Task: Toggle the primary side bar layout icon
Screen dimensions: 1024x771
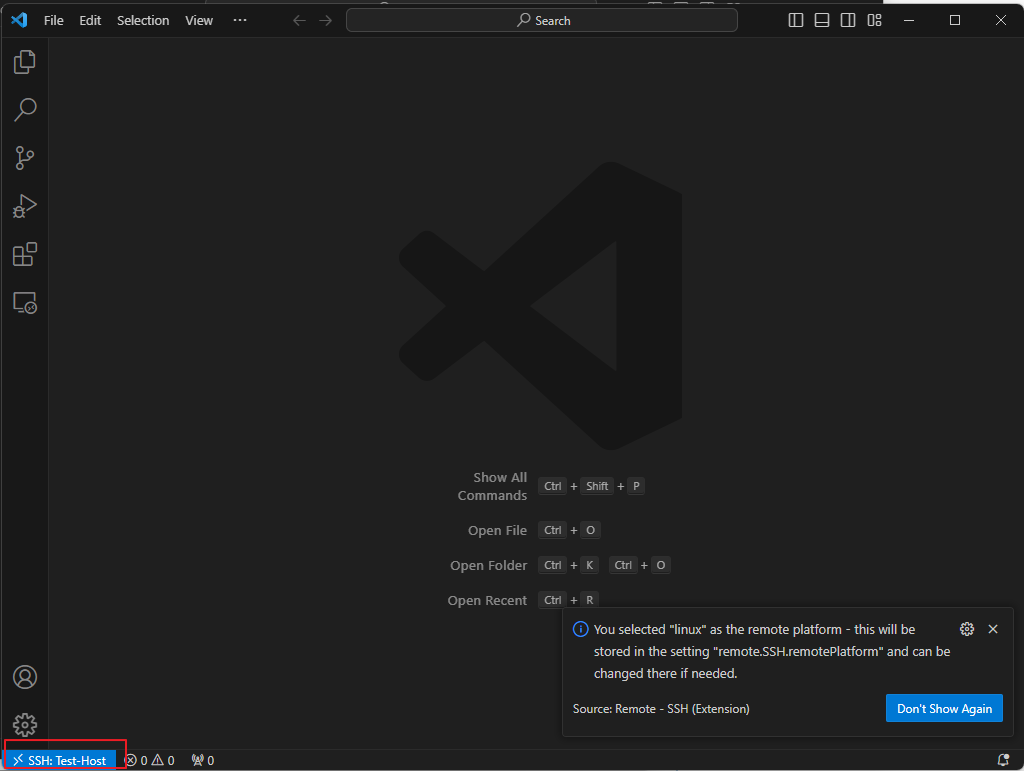Action: click(x=795, y=20)
